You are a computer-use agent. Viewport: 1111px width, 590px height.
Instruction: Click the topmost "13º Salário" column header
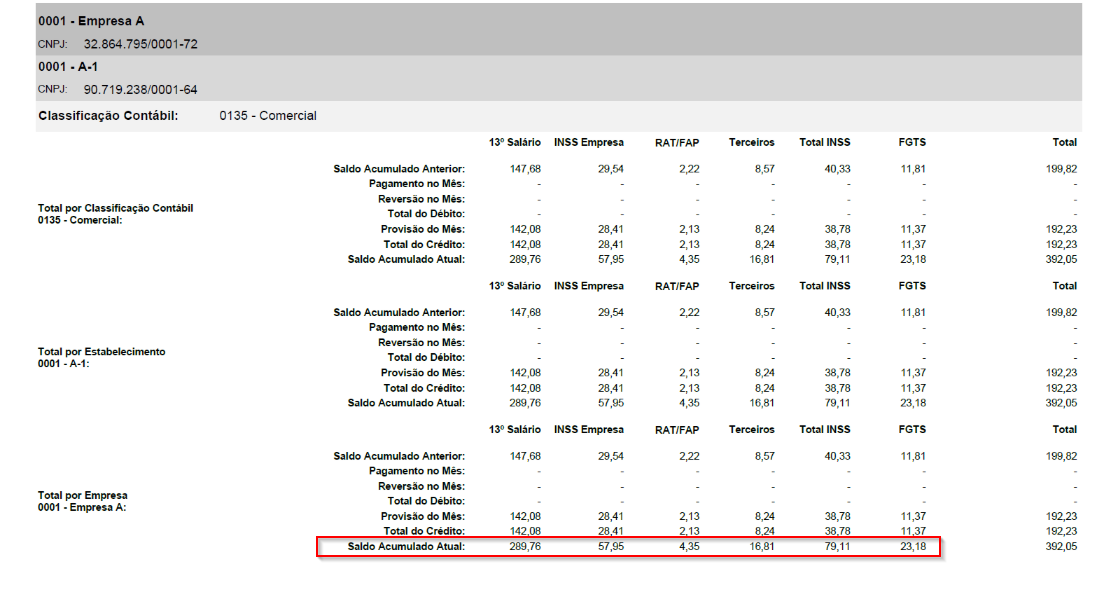(514, 143)
